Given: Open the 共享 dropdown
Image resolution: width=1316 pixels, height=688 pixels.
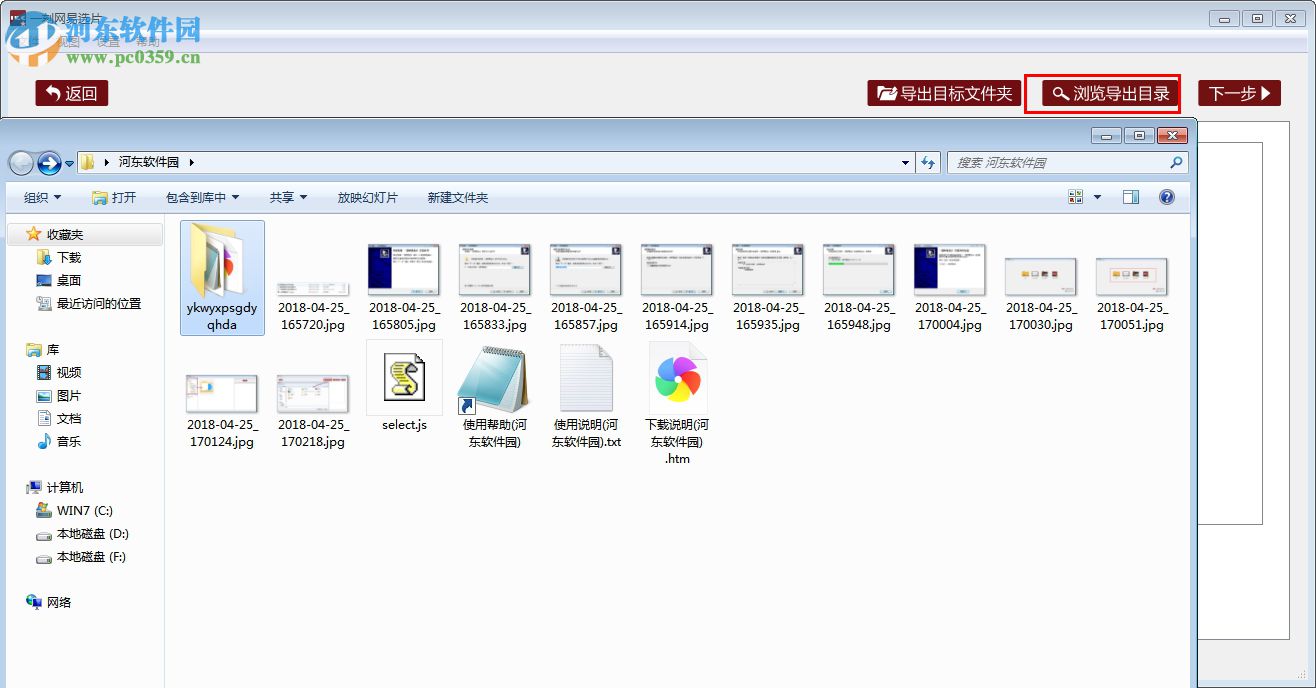Looking at the screenshot, I should click(x=287, y=197).
